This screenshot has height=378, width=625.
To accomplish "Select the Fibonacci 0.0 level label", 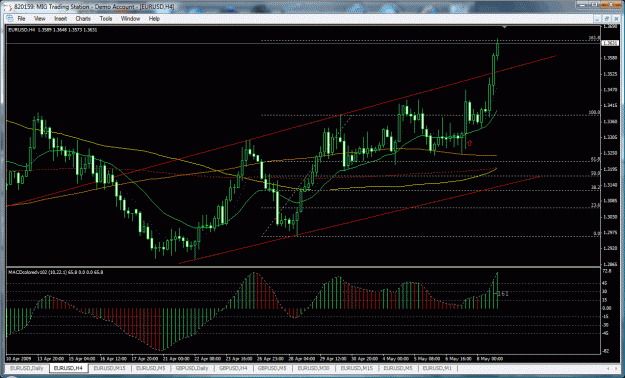I will 597,233.
